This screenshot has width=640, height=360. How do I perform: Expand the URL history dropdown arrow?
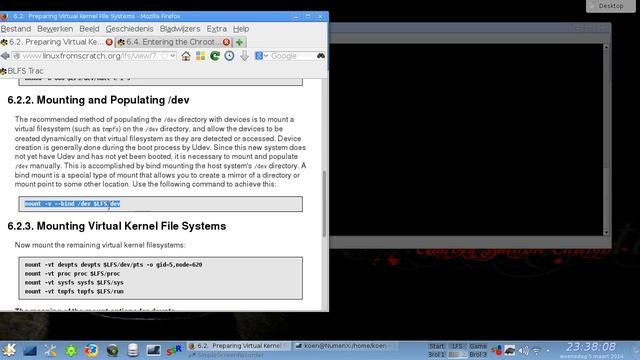[x=173, y=56]
